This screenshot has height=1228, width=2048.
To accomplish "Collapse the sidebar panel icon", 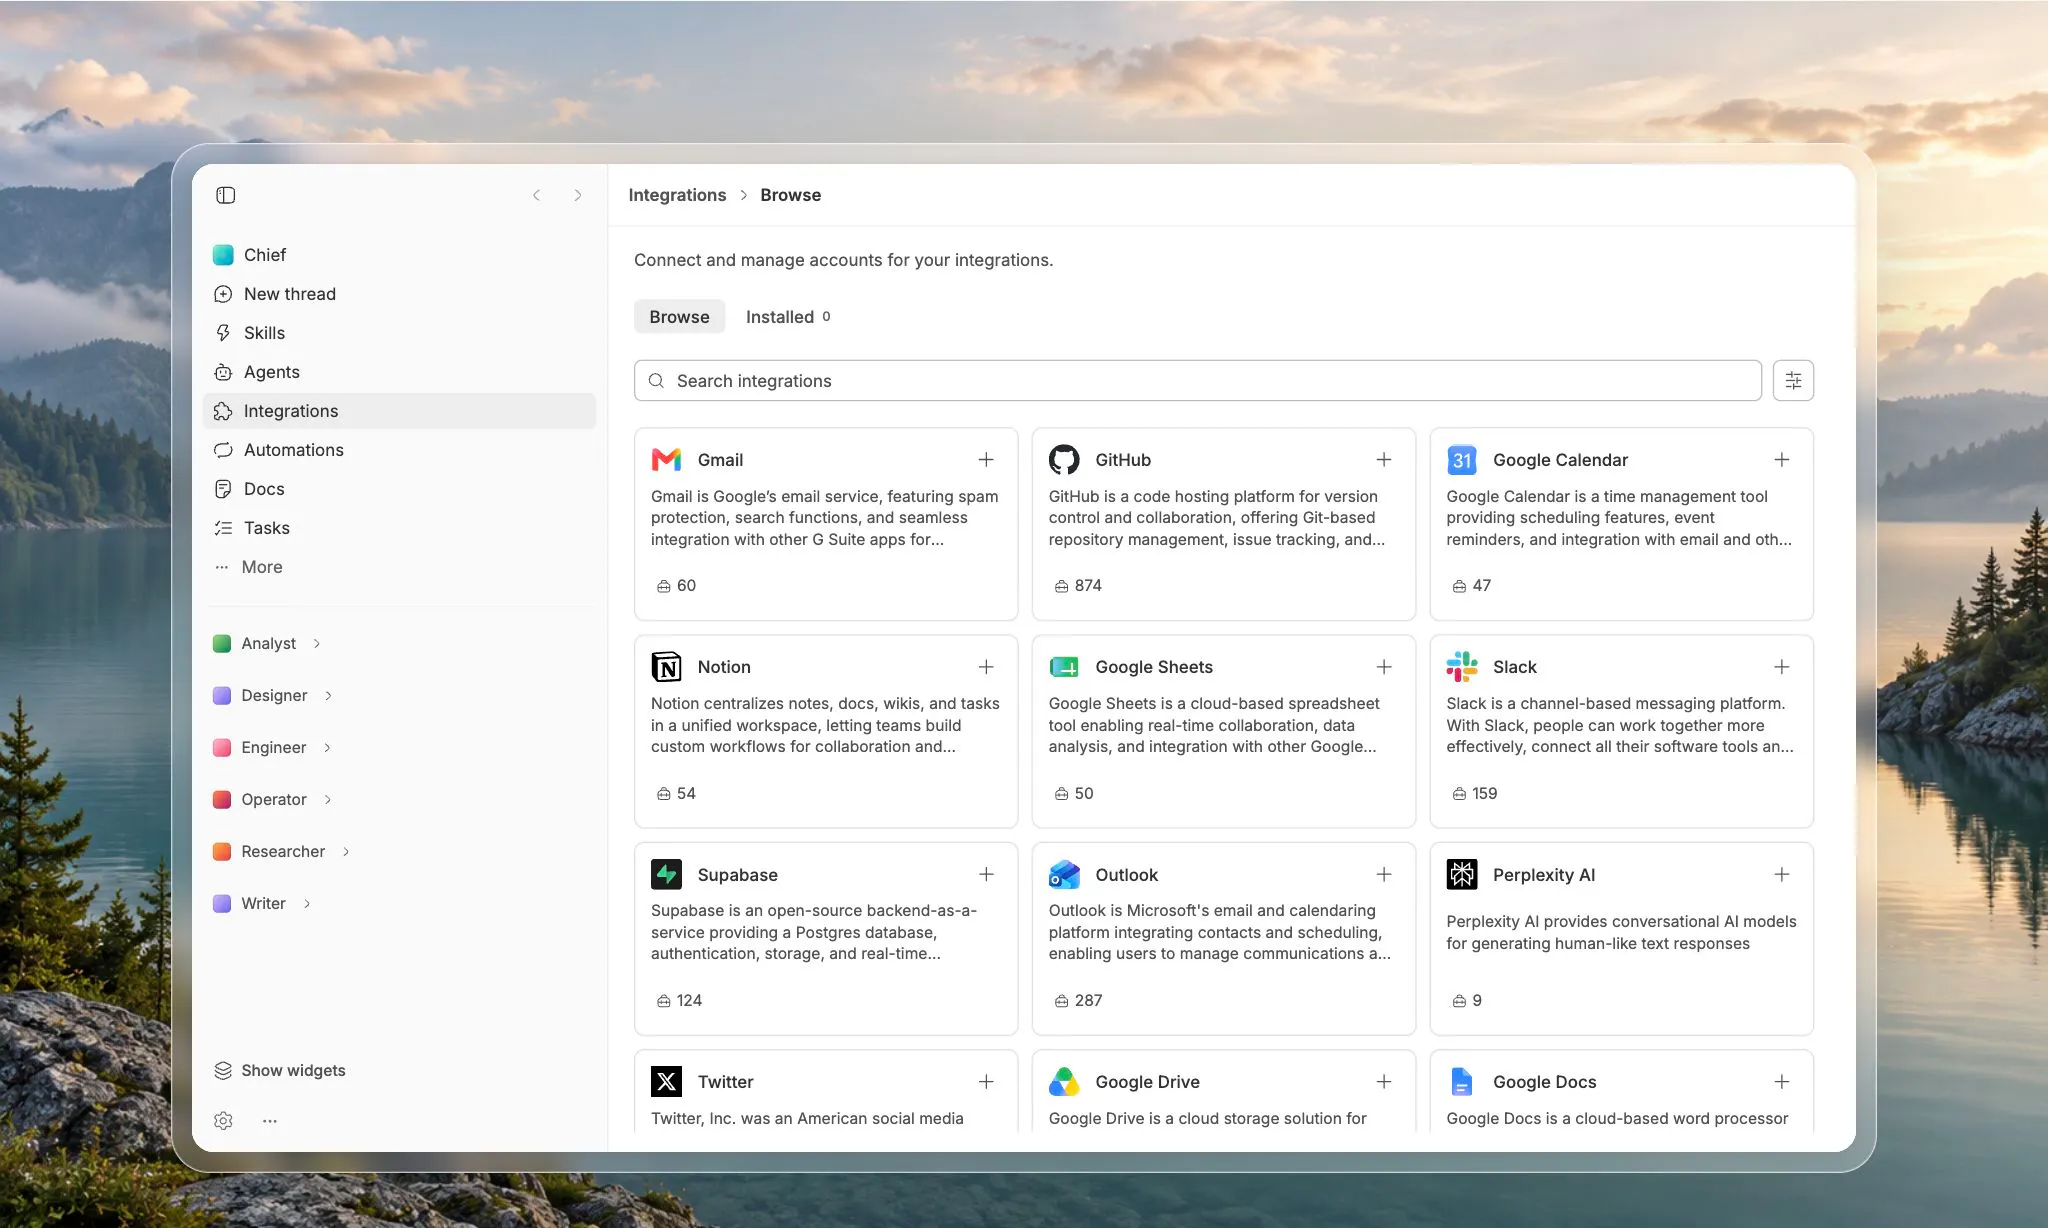I will coord(225,195).
